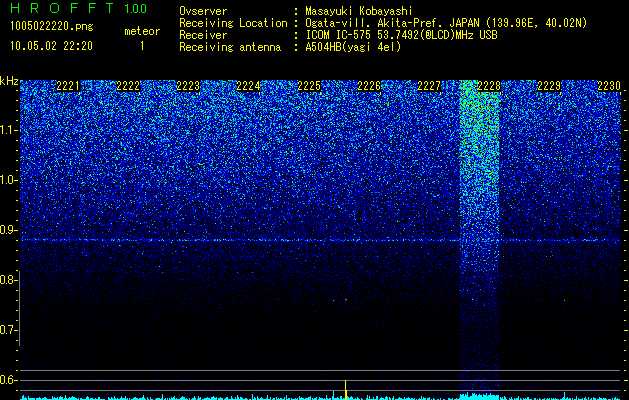Click the 0.9 kHz axis tick label

tap(9, 230)
